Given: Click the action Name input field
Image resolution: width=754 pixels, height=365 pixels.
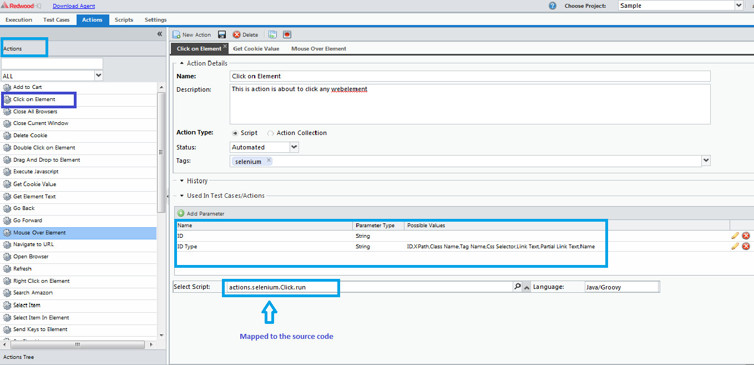Looking at the screenshot, I should pyautogui.click(x=470, y=76).
